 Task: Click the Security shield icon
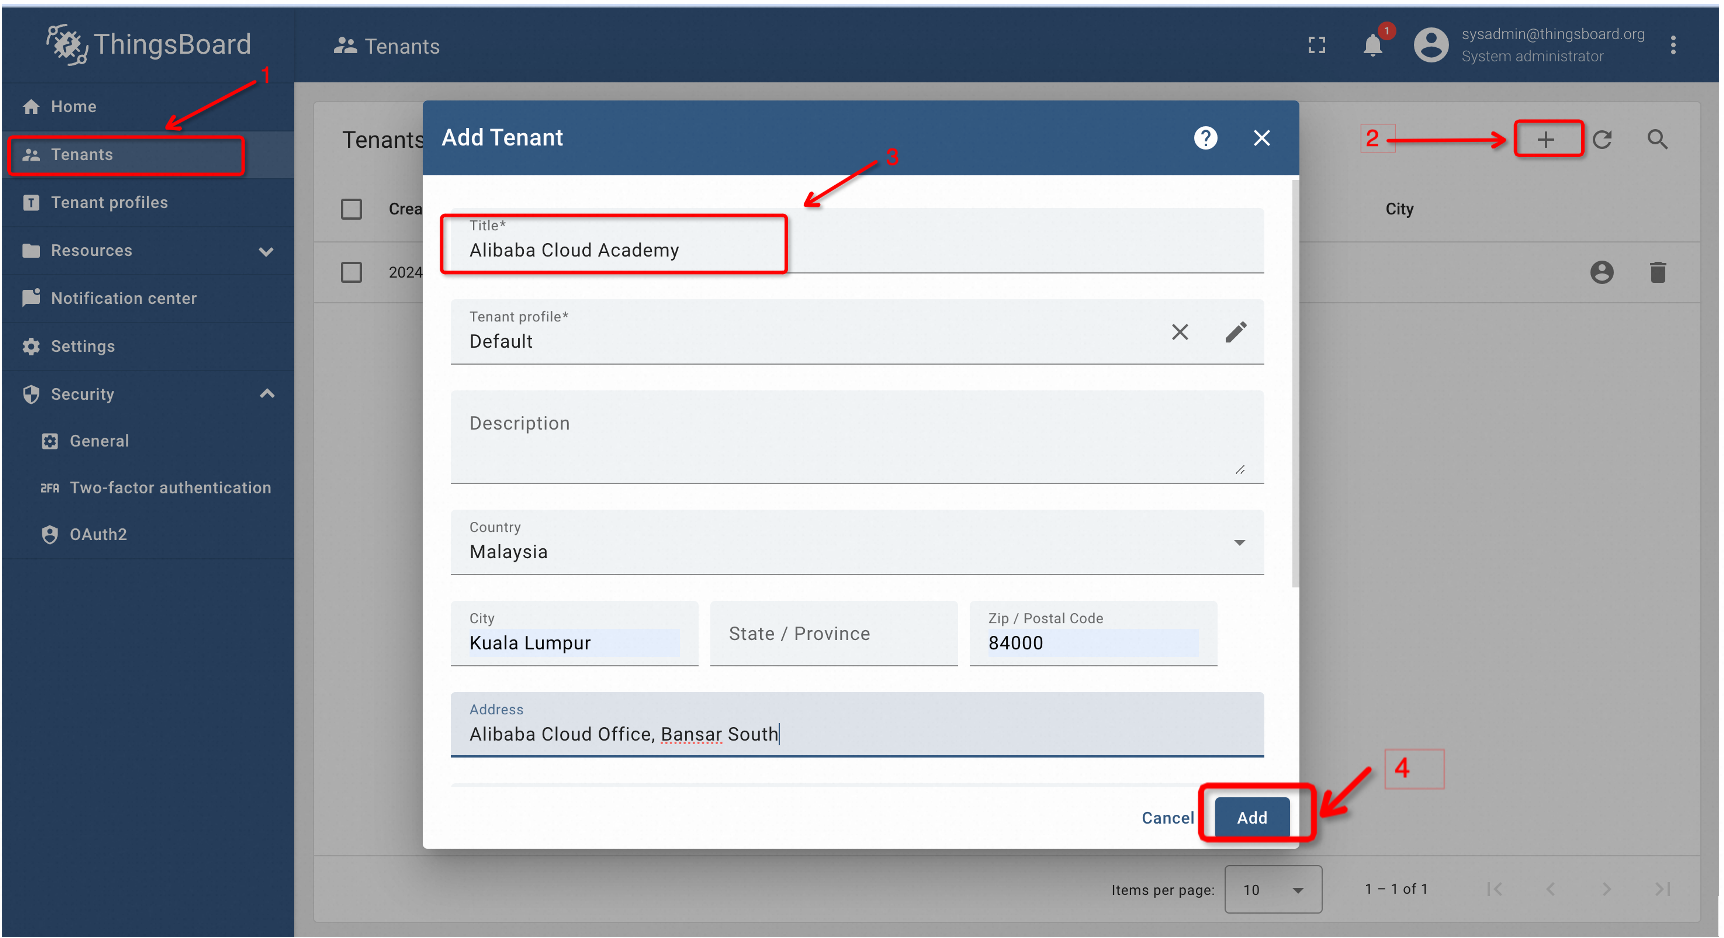[x=31, y=394]
